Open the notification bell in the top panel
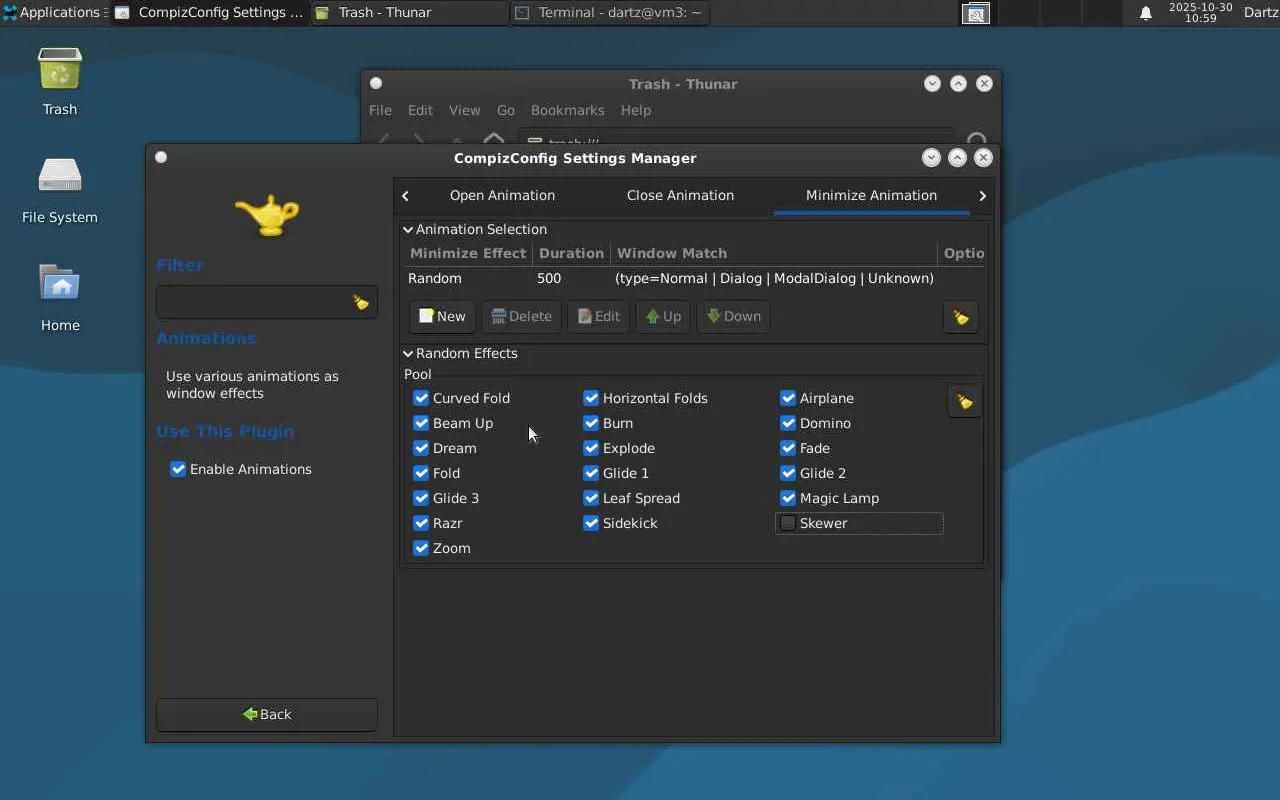Screen dimensions: 1280x800 tap(1146, 13)
